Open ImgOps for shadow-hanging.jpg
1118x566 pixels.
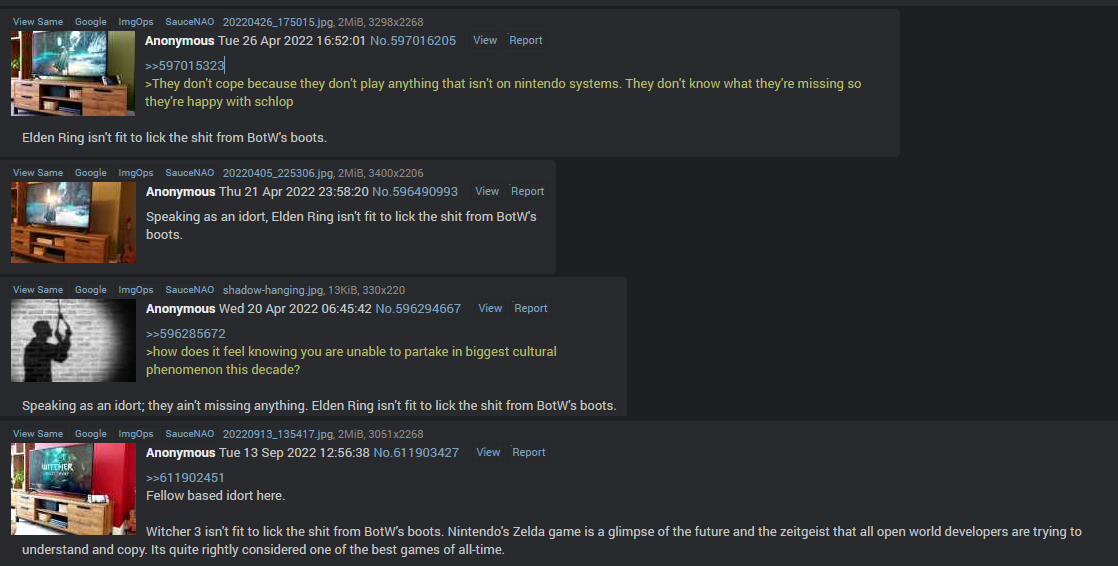point(135,290)
